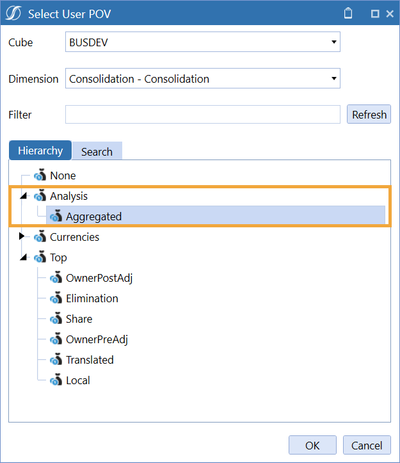Click the clipboard icon in title bar
400x463 pixels.
[x=348, y=13]
